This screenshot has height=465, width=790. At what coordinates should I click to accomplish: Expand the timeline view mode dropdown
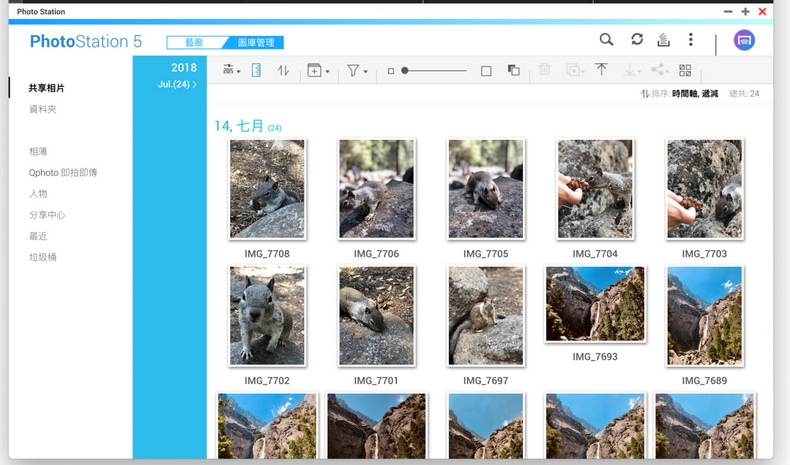coord(232,70)
